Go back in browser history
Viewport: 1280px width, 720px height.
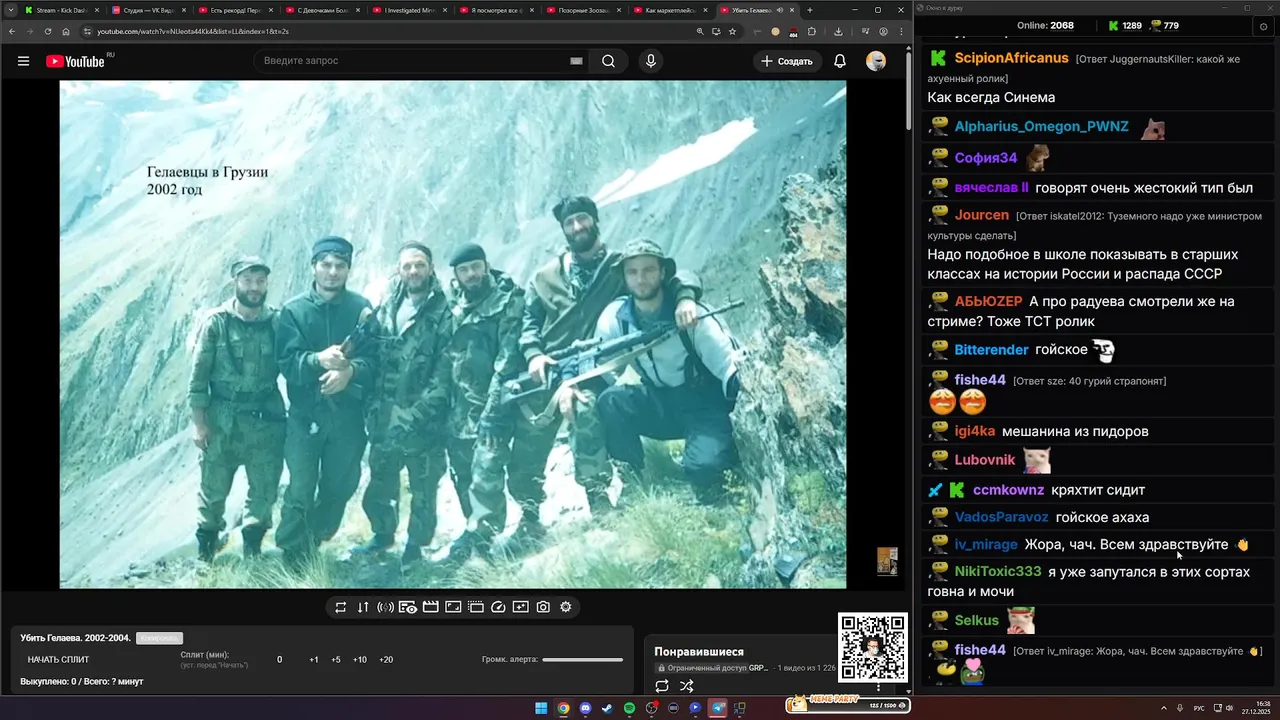[11, 31]
